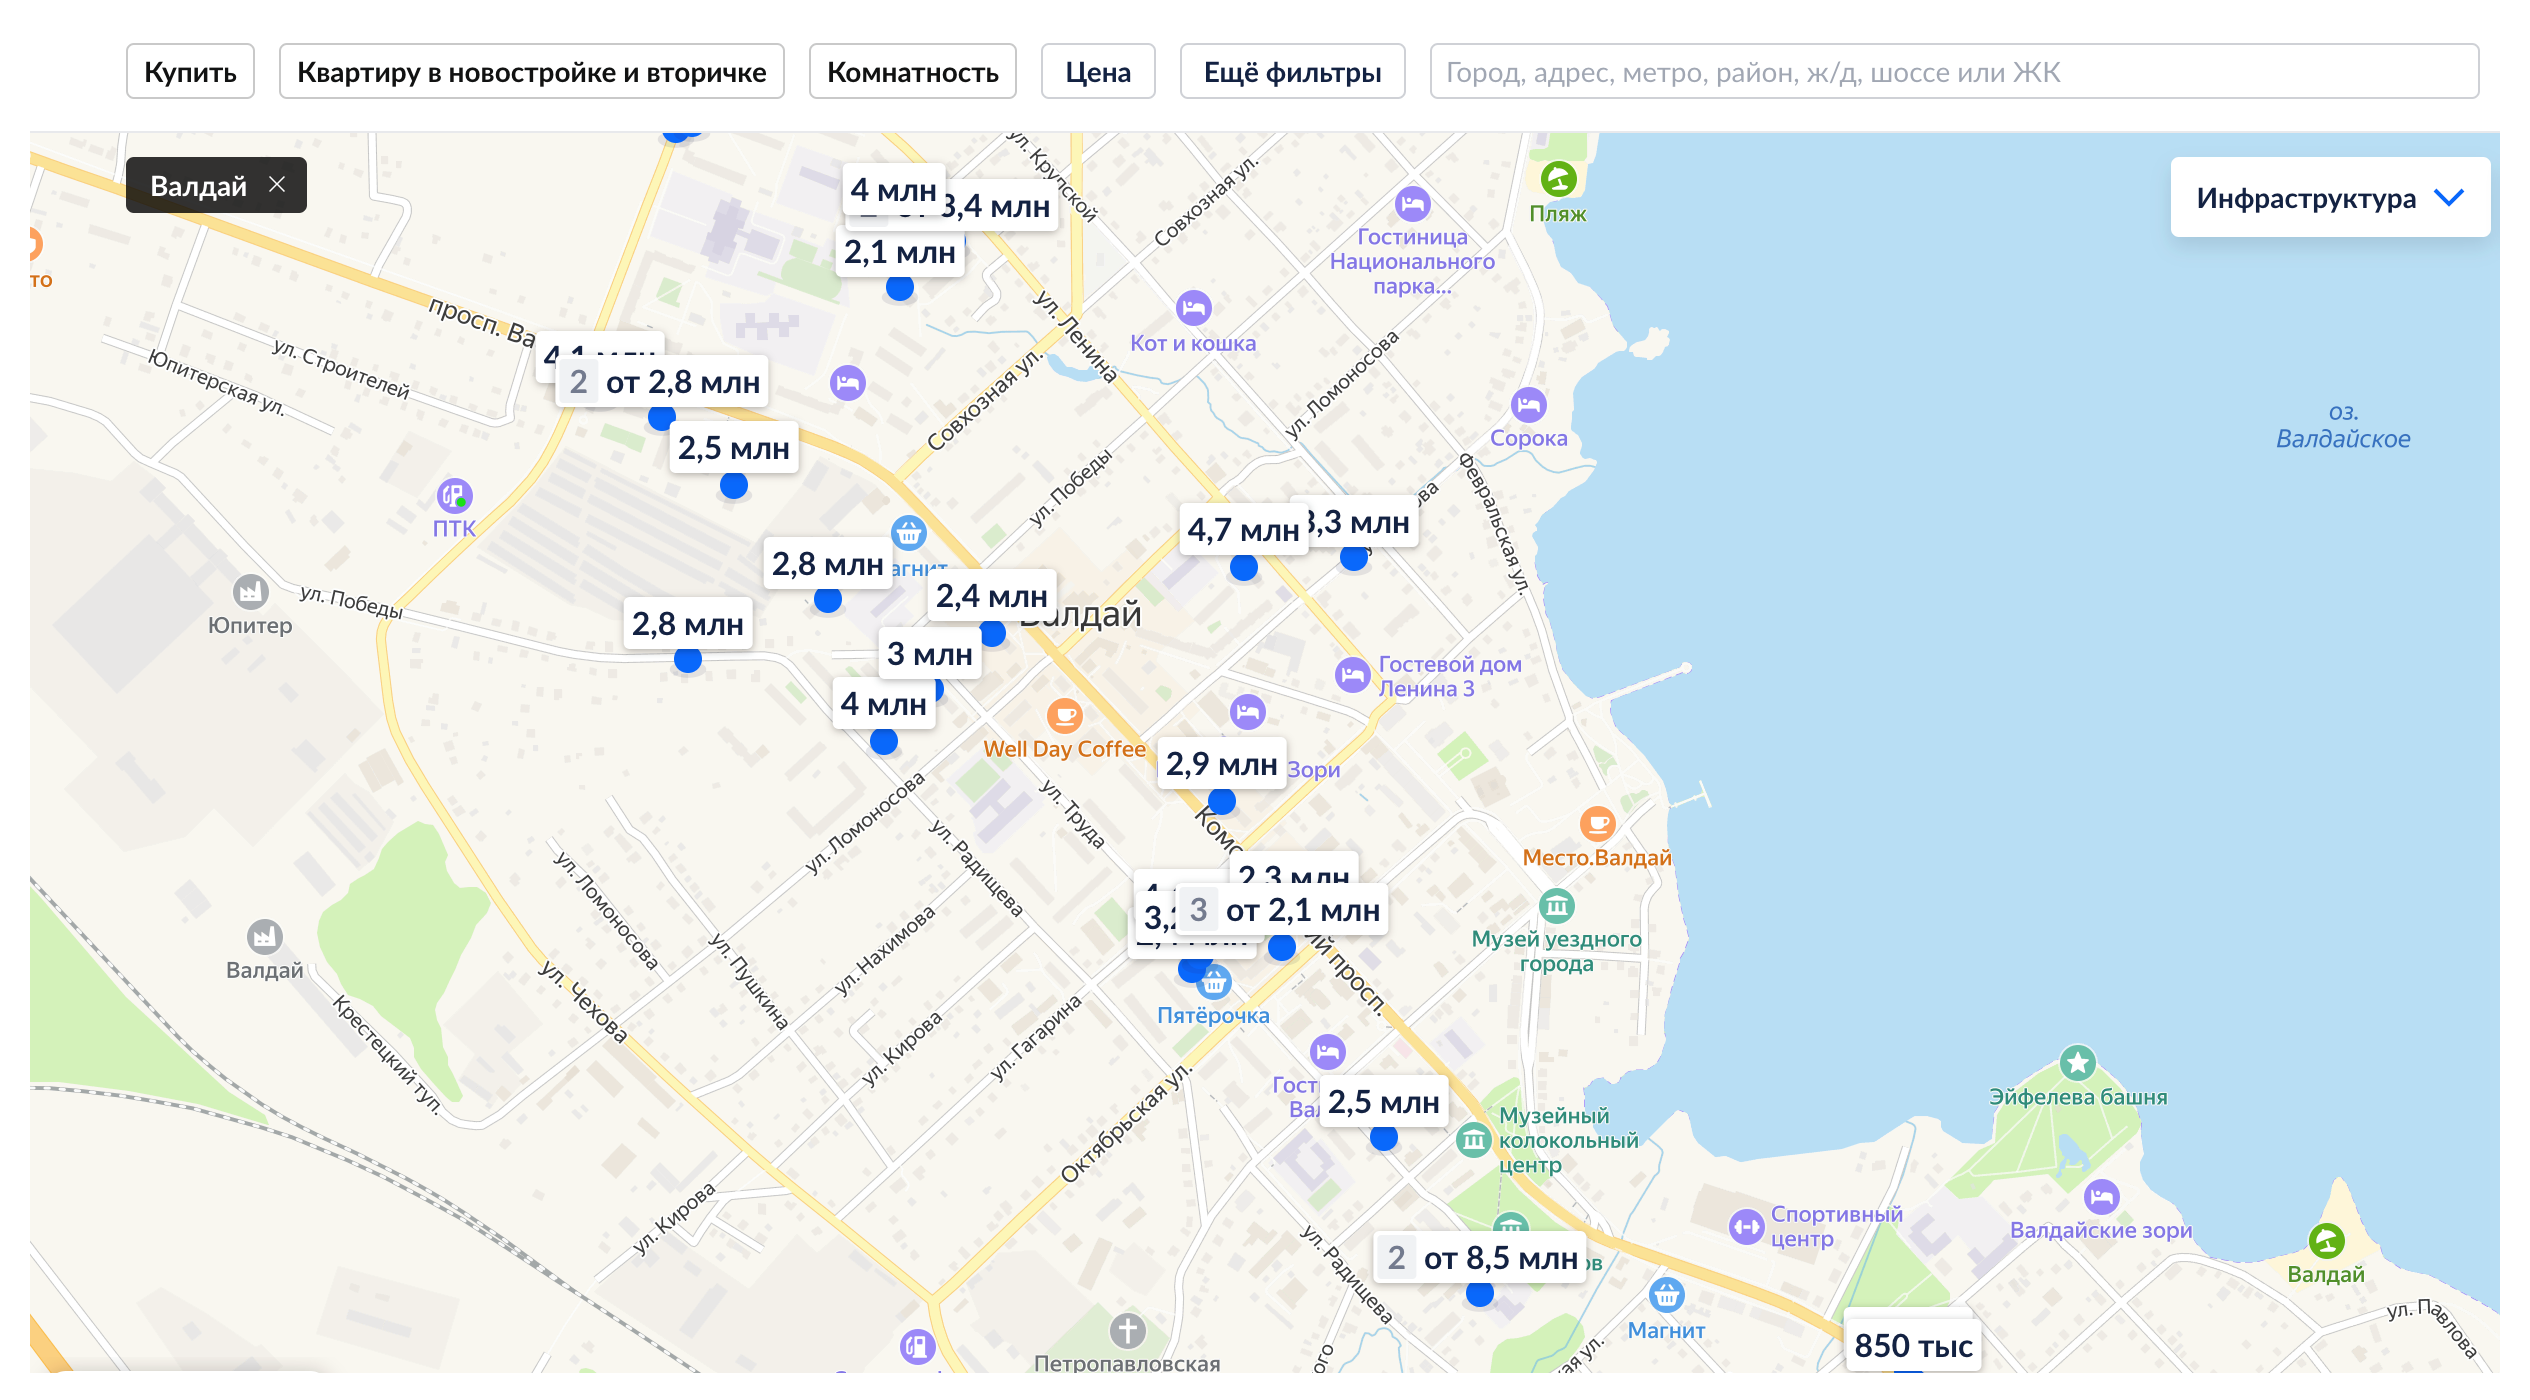Click the blue dot under 4,7 млн
The image size is (2530, 1400).
tap(1243, 568)
